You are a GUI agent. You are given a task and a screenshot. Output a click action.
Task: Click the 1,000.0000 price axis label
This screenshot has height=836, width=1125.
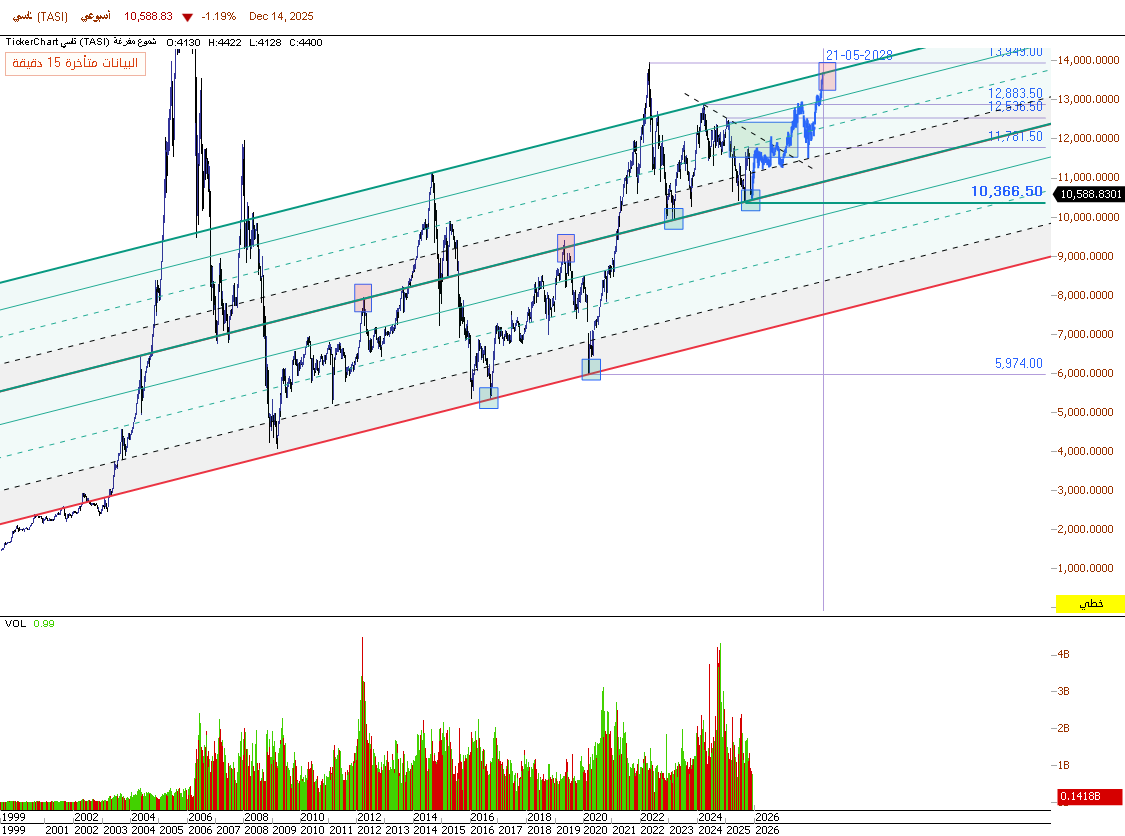[1088, 568]
